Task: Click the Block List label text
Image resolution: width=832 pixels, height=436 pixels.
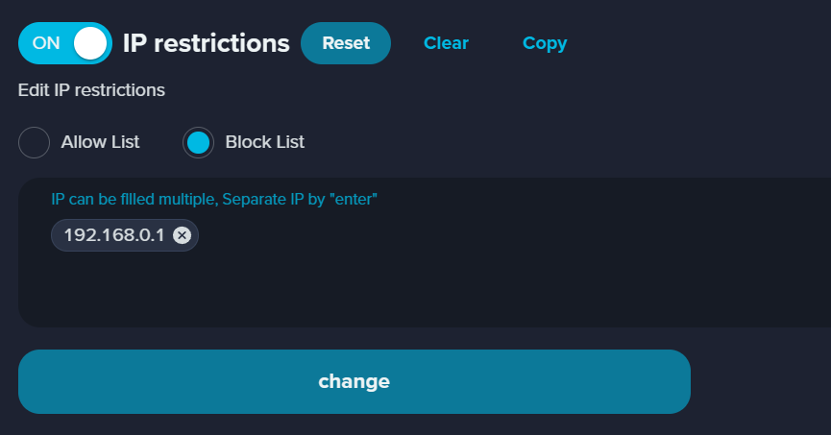Action: click(265, 142)
